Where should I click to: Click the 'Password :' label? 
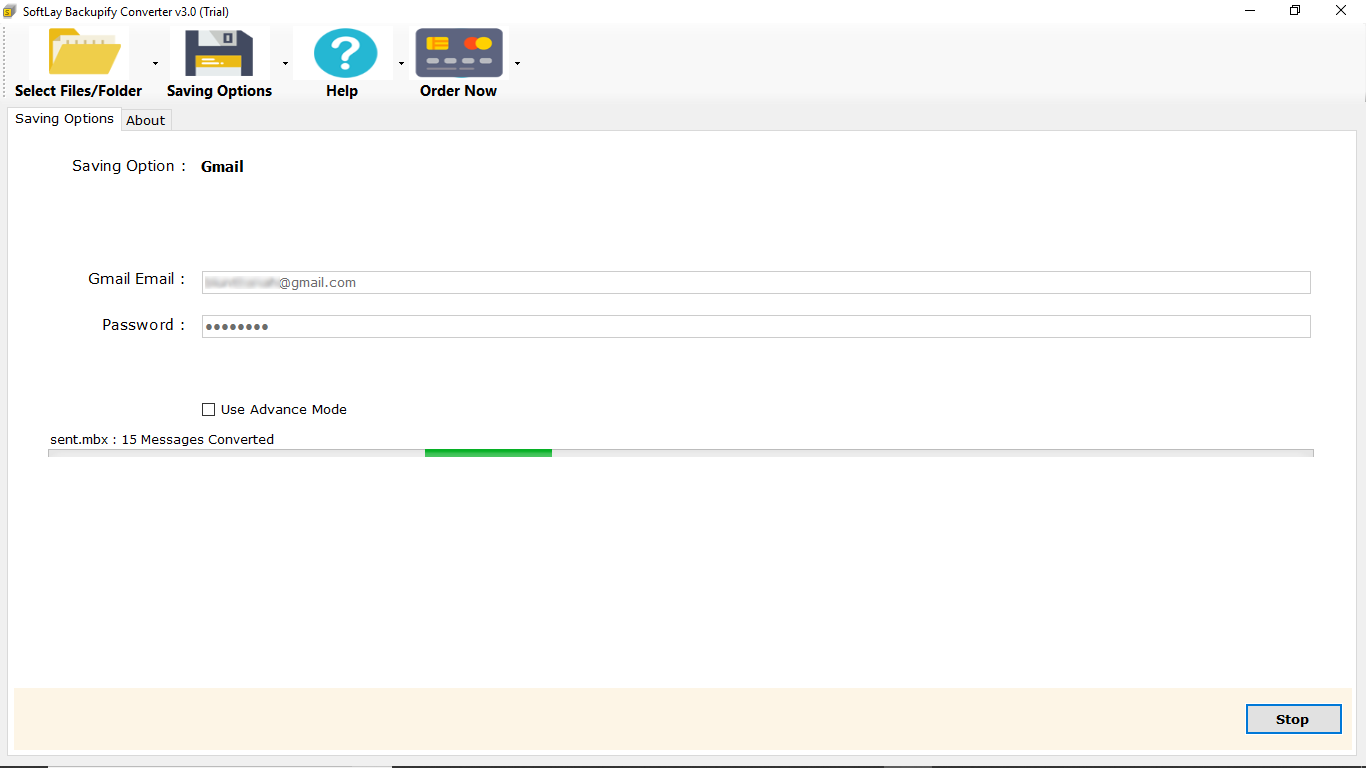(144, 325)
